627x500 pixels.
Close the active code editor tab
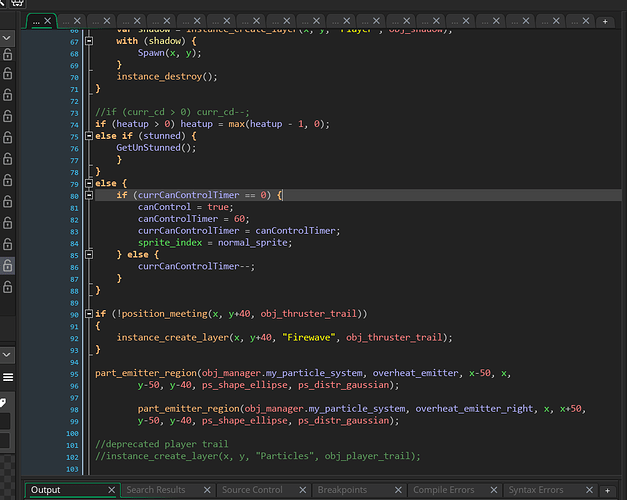pos(48,21)
